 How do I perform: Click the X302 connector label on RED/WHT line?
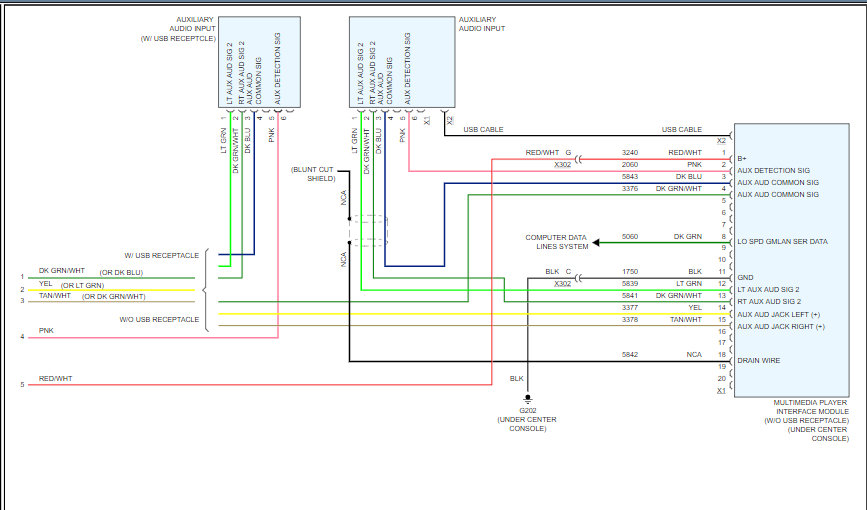tap(562, 165)
